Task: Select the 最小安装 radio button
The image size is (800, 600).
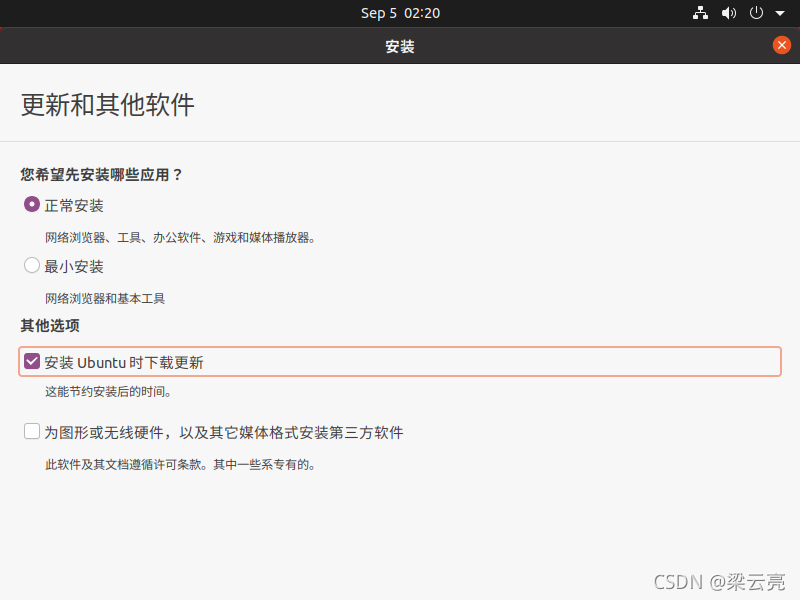Action: coord(32,265)
